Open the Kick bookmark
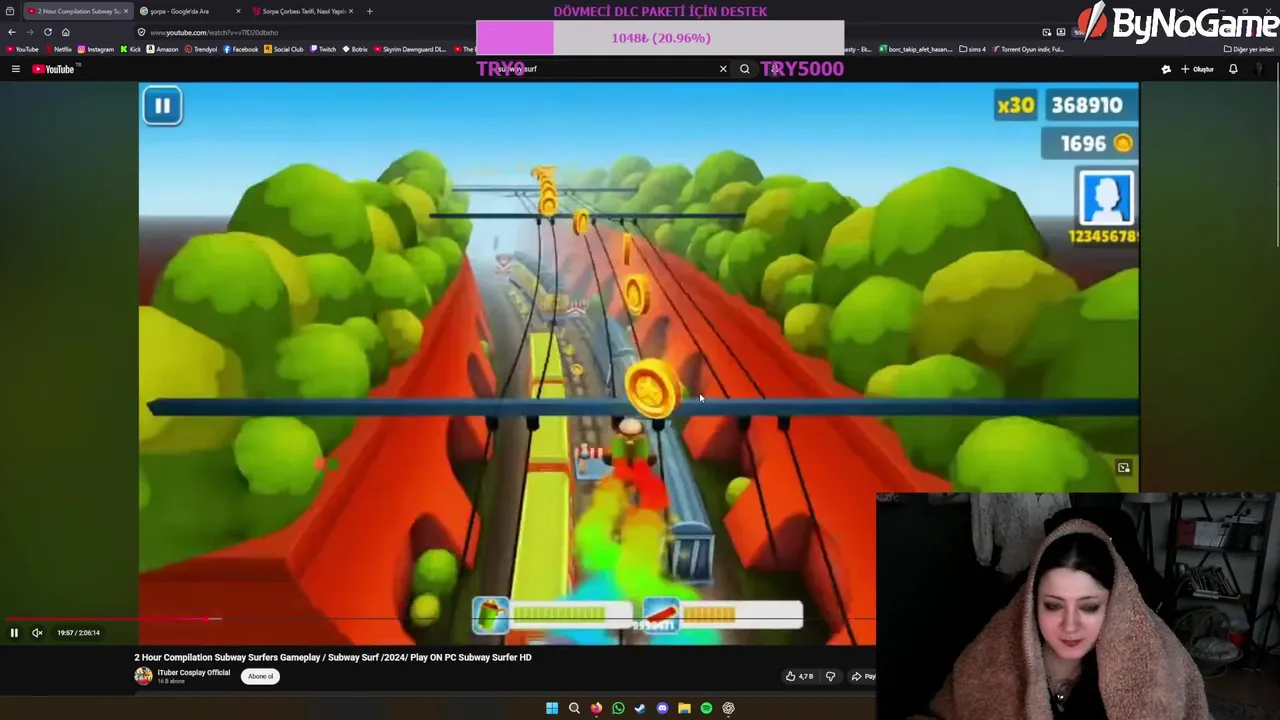Screen dimensions: 1280x720 tap(131, 49)
